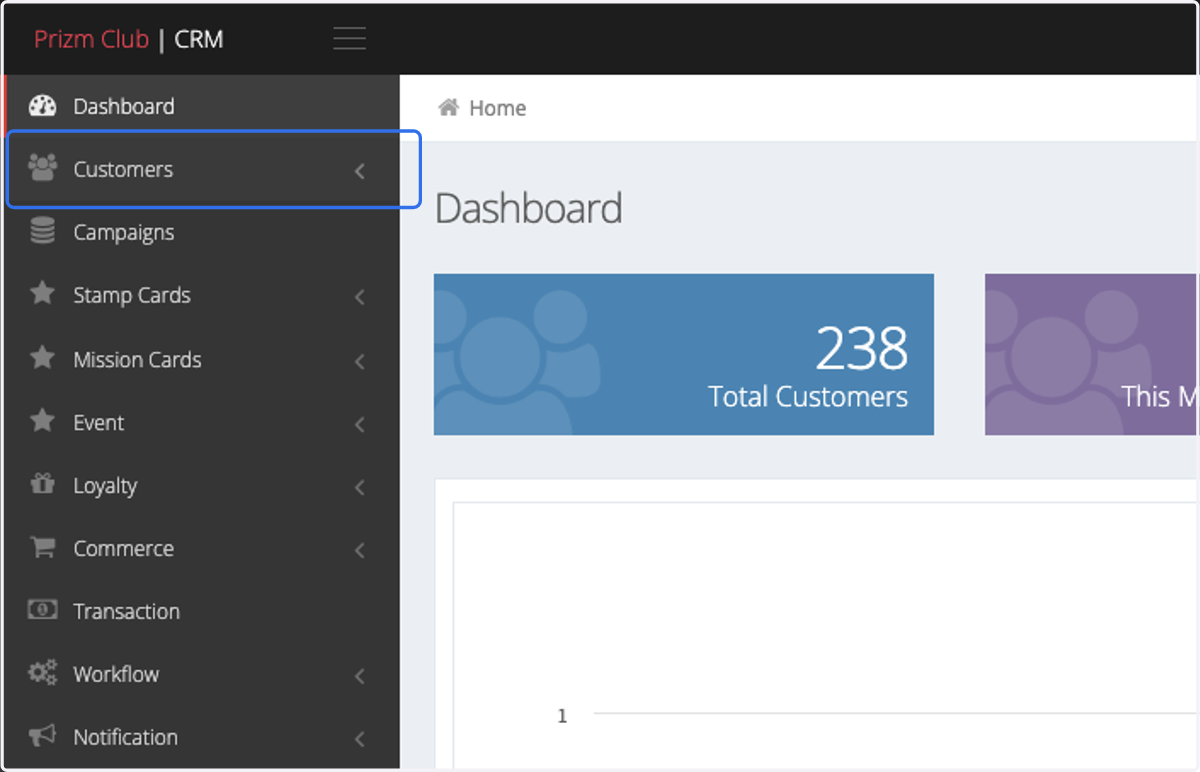
Task: Select the Commerce menu item
Action: pos(202,548)
